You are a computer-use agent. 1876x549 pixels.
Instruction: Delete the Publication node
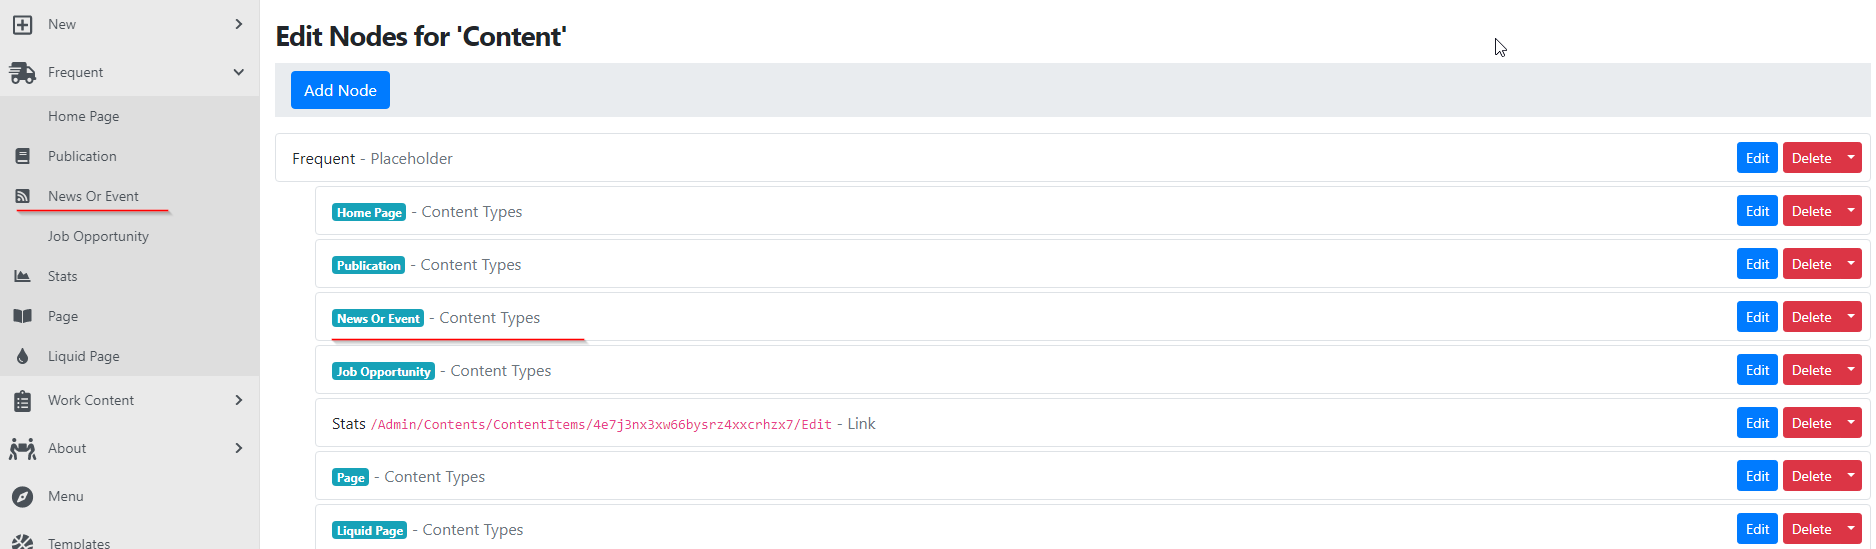[x=1811, y=264]
